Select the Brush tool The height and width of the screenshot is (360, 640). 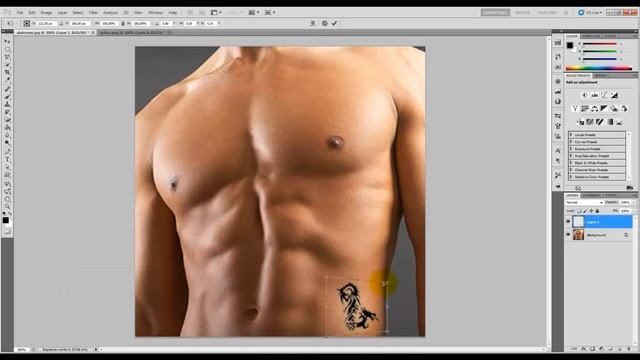pyautogui.click(x=7, y=96)
